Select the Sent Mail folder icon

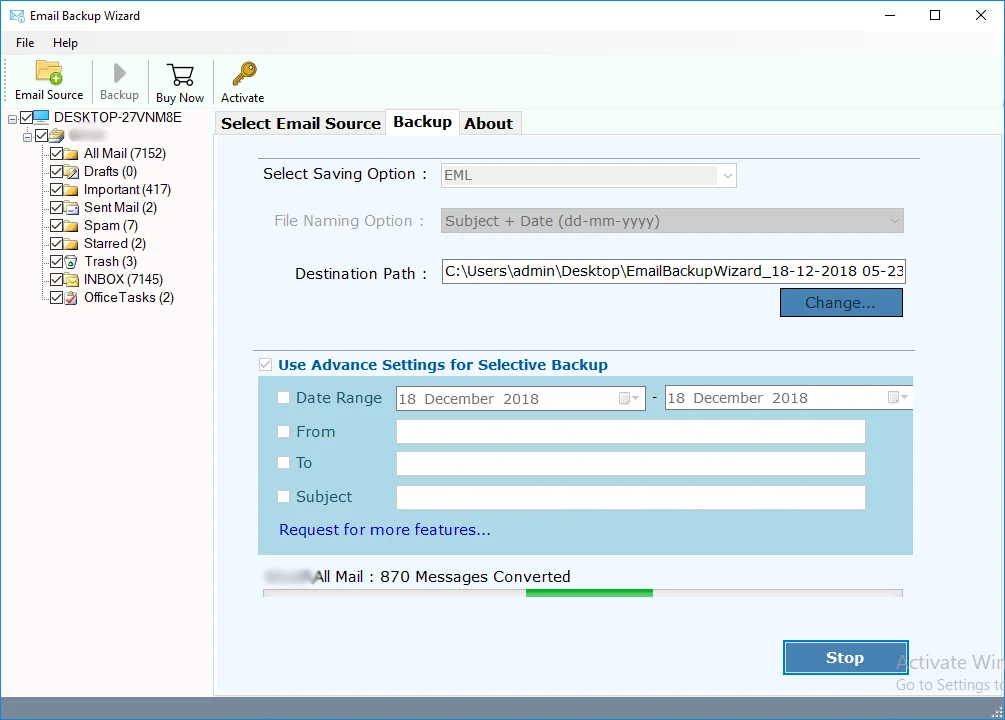click(72, 208)
